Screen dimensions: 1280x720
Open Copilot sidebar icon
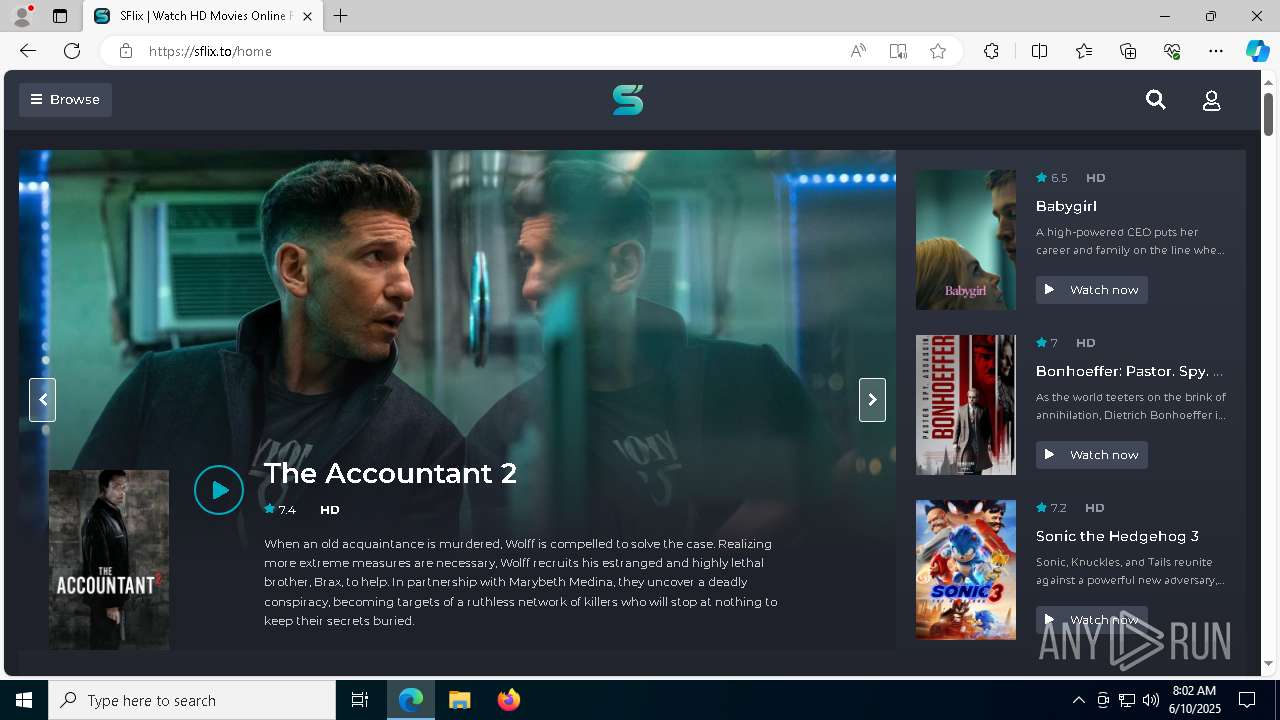coord(1257,51)
